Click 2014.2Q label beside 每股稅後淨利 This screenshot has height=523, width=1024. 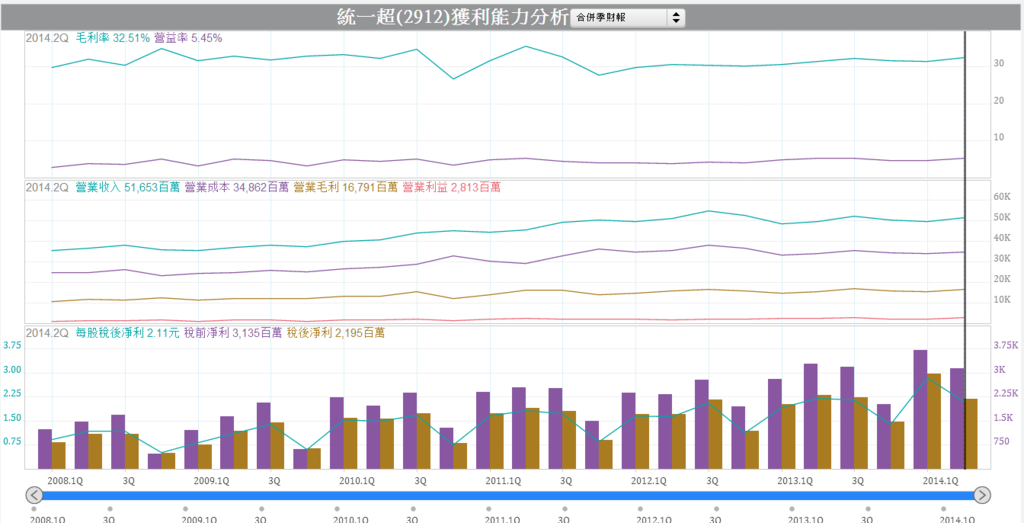[47, 333]
